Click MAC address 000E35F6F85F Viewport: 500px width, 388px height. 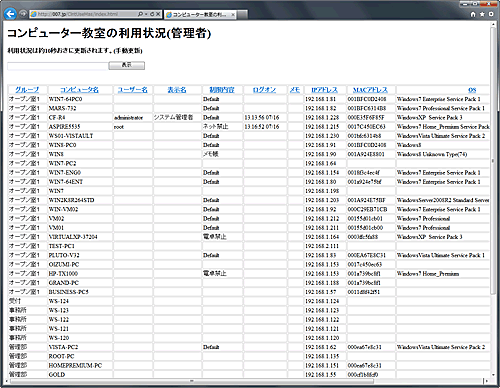[366, 117]
